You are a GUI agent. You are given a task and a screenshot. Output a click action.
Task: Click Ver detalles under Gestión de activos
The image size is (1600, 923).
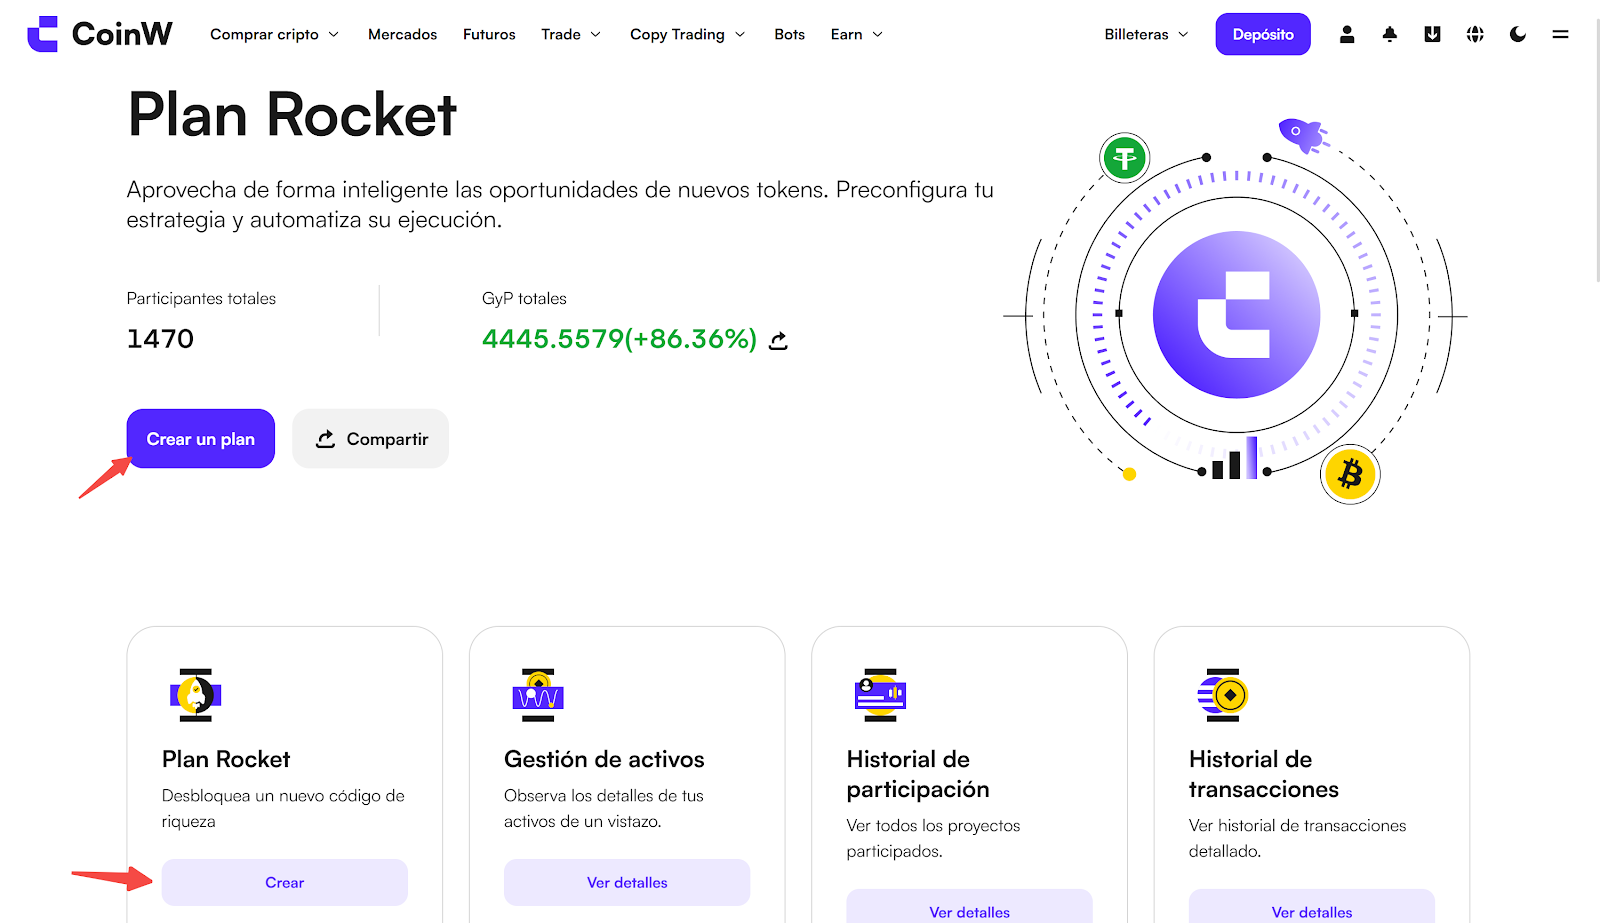pyautogui.click(x=627, y=882)
